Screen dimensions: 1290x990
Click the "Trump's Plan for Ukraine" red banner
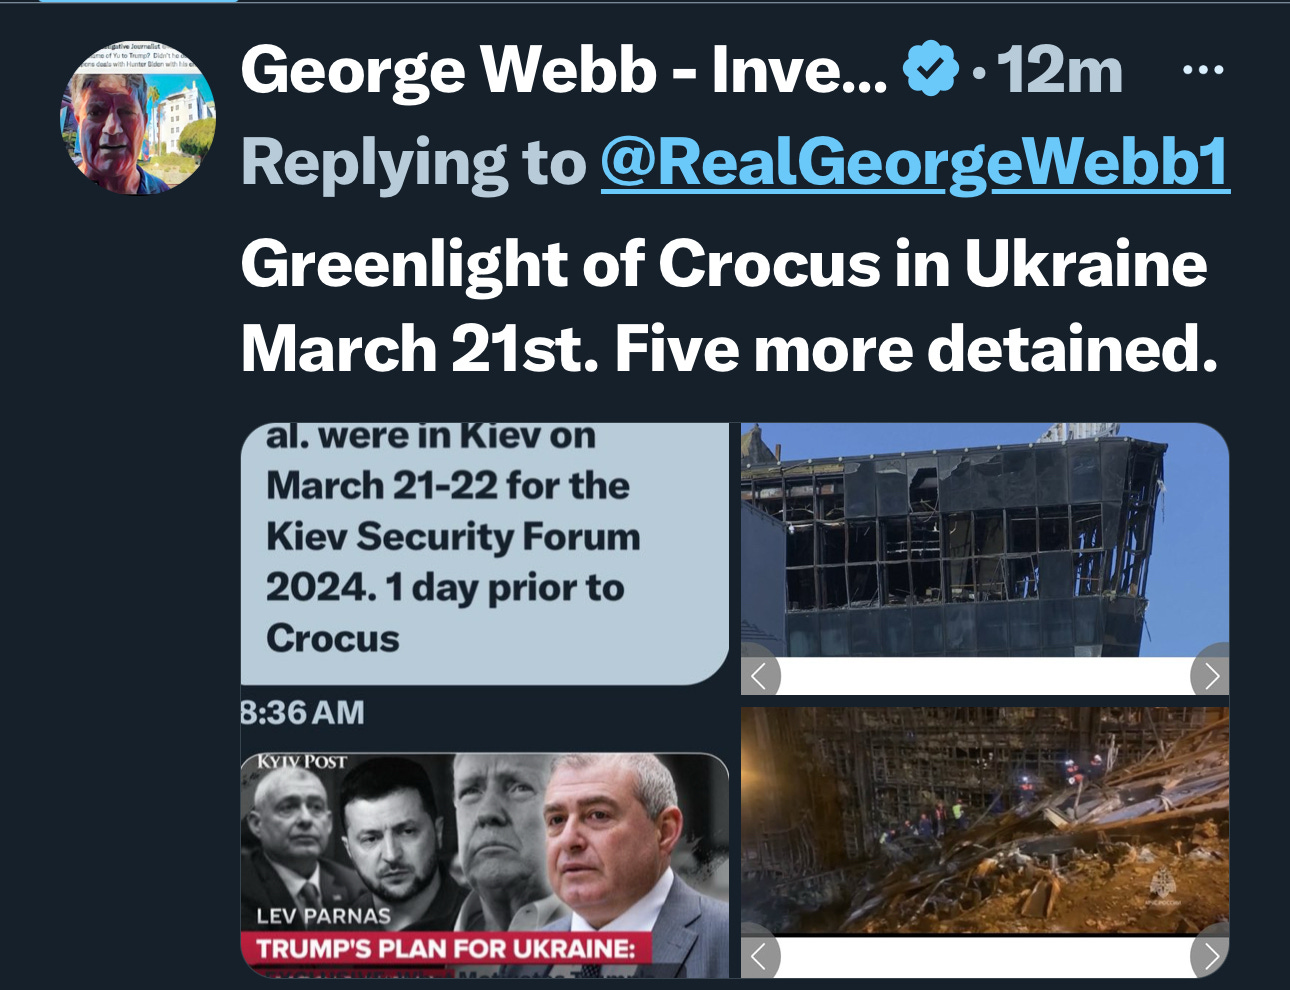coord(446,948)
